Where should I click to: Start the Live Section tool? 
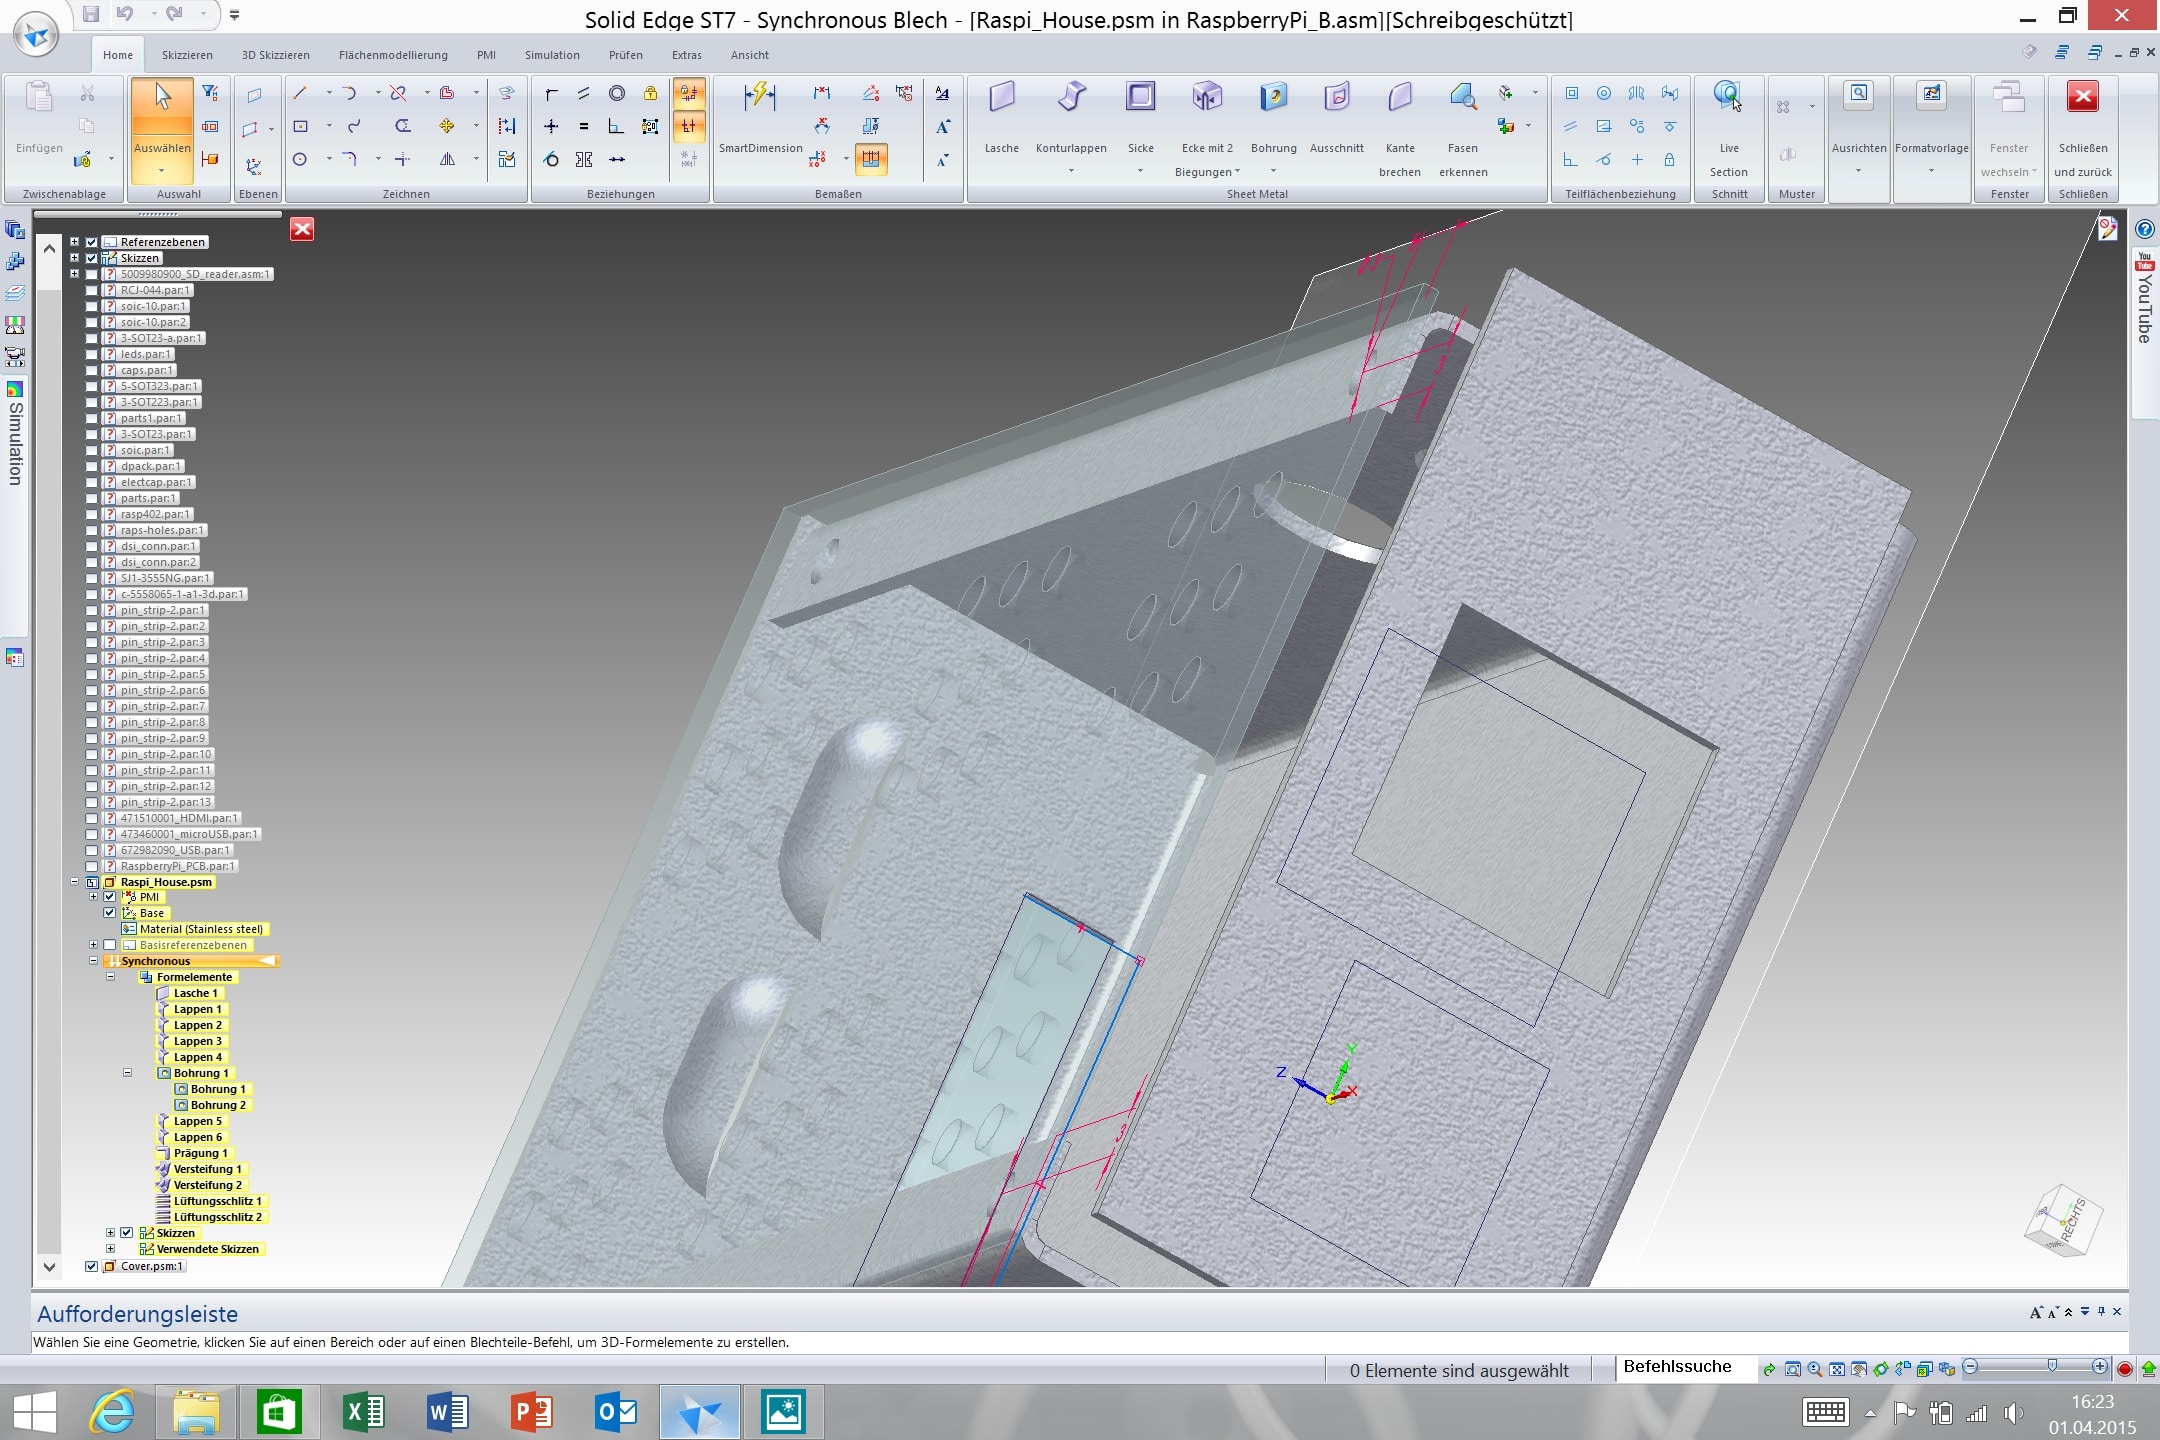click(x=1729, y=128)
